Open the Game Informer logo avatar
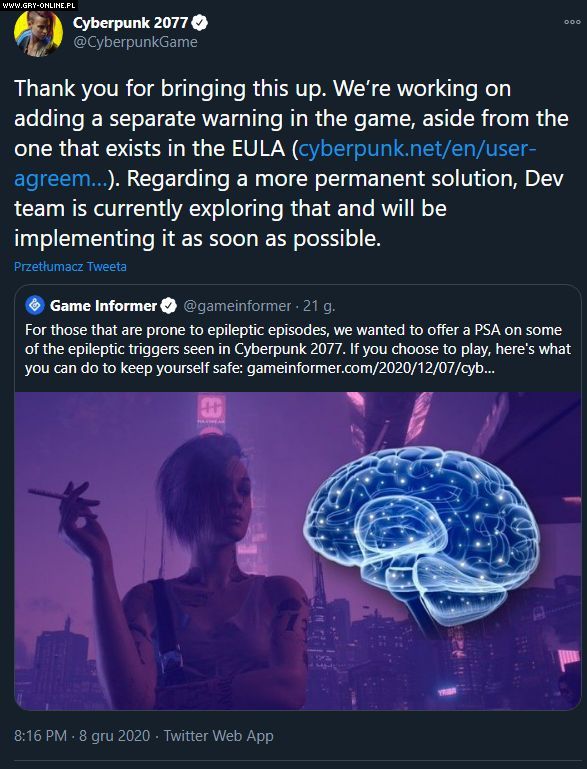Screen dimensions: 587x769 (x=35, y=306)
